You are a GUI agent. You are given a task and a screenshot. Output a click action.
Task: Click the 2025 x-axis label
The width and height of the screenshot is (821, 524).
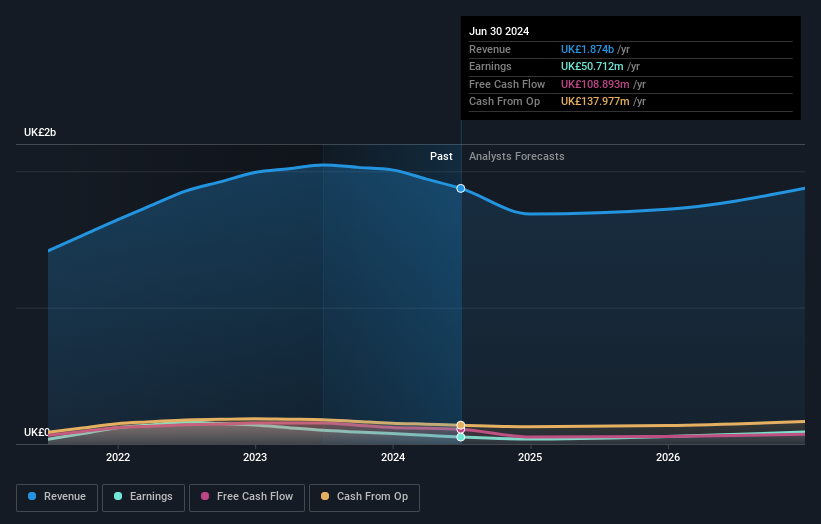coord(530,457)
